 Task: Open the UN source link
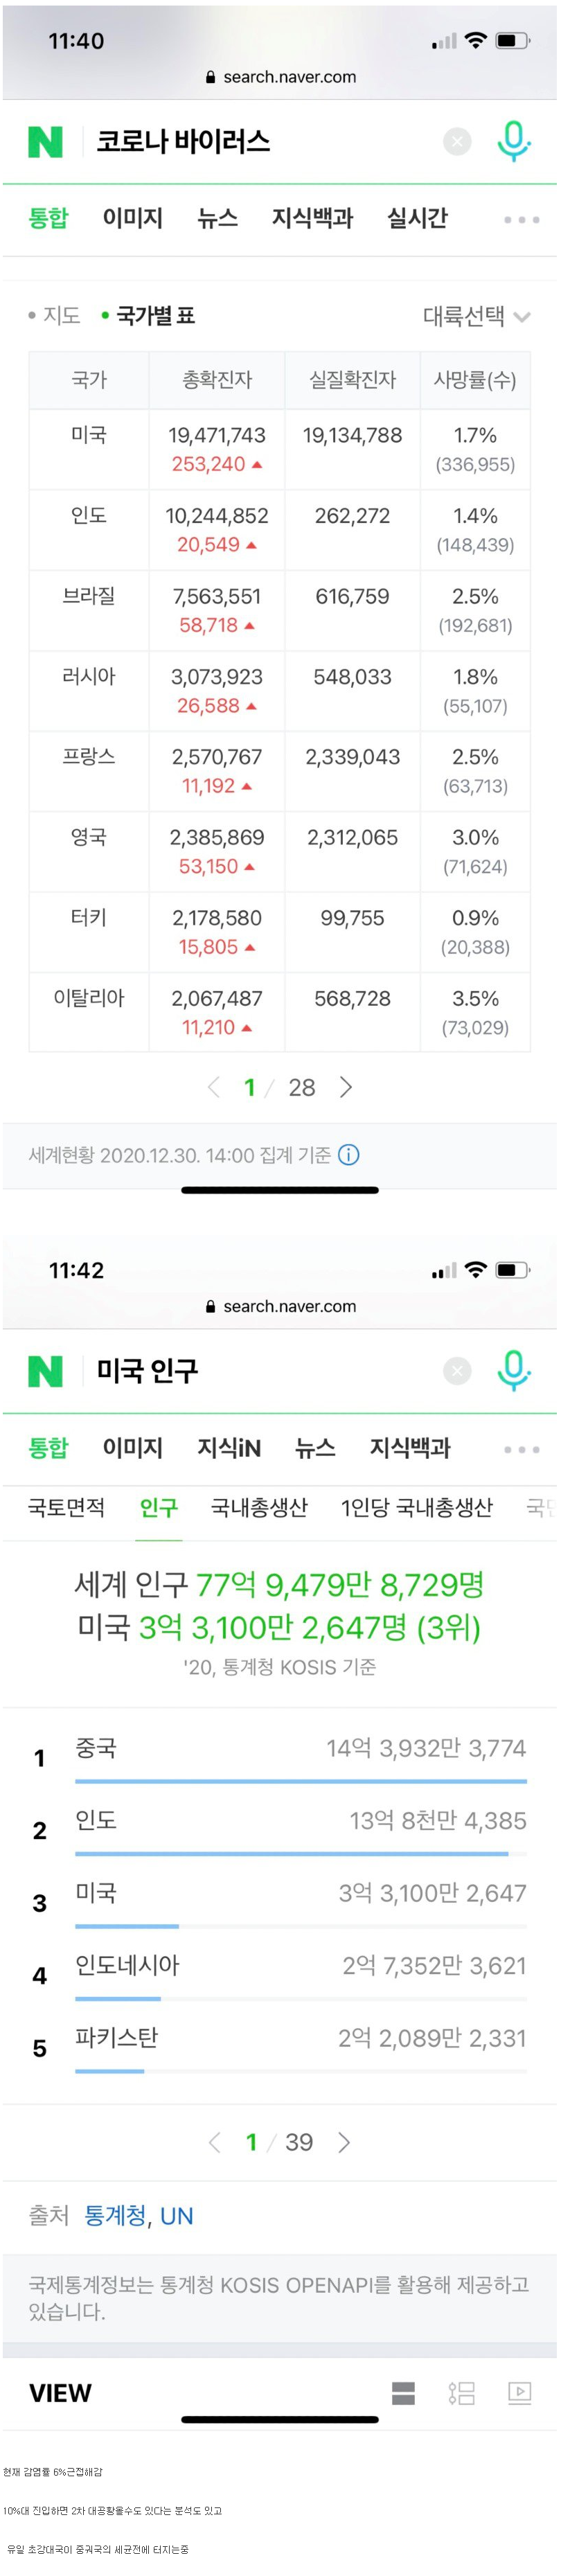pyautogui.click(x=176, y=2215)
